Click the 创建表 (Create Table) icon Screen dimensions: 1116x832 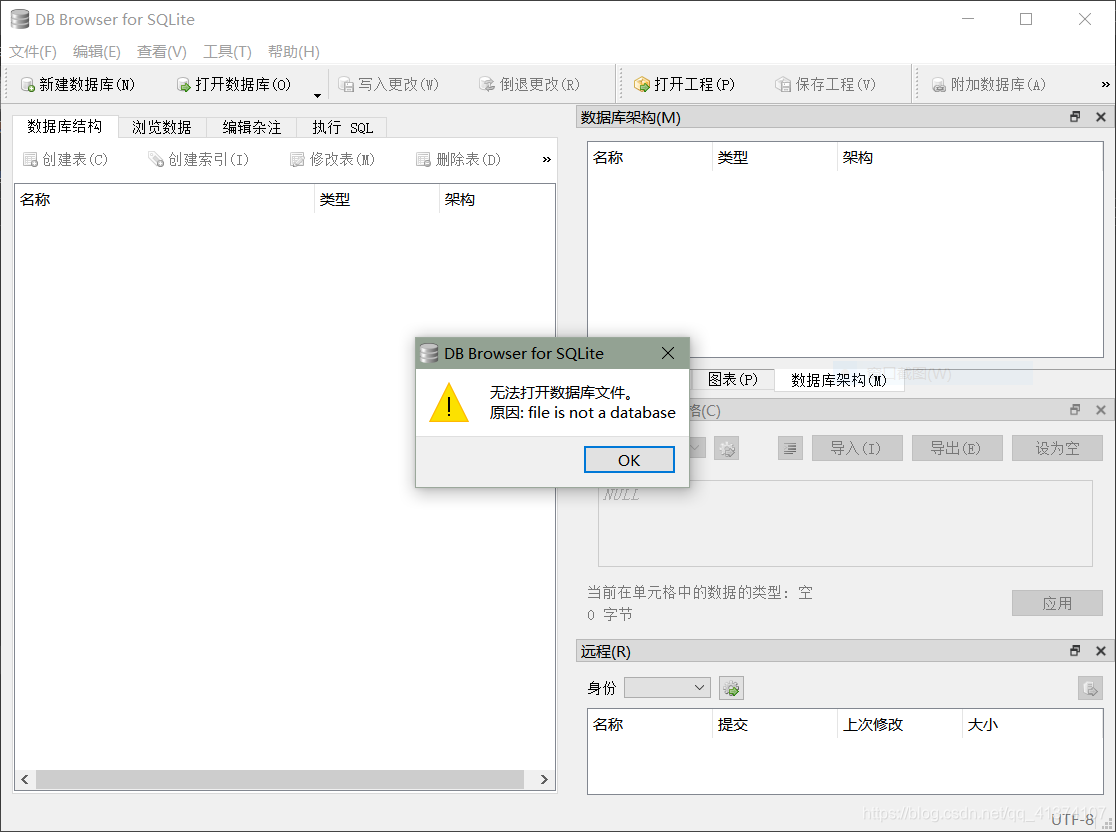coord(29,159)
